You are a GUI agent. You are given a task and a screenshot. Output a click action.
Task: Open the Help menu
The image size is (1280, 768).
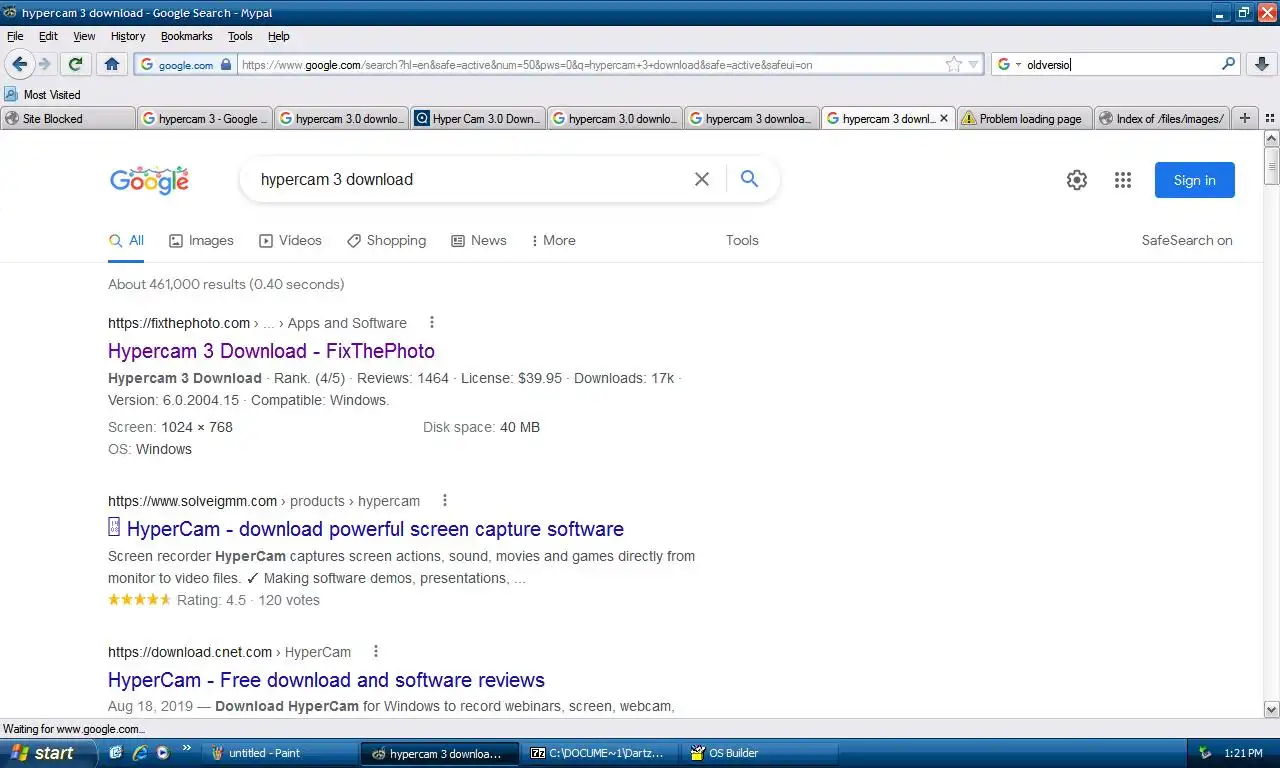[x=279, y=36]
